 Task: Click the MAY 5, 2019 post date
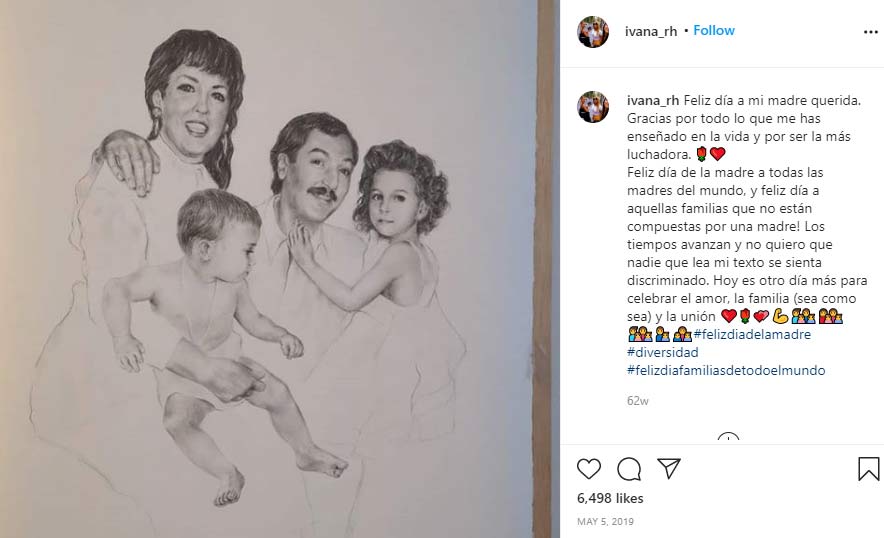tap(605, 521)
